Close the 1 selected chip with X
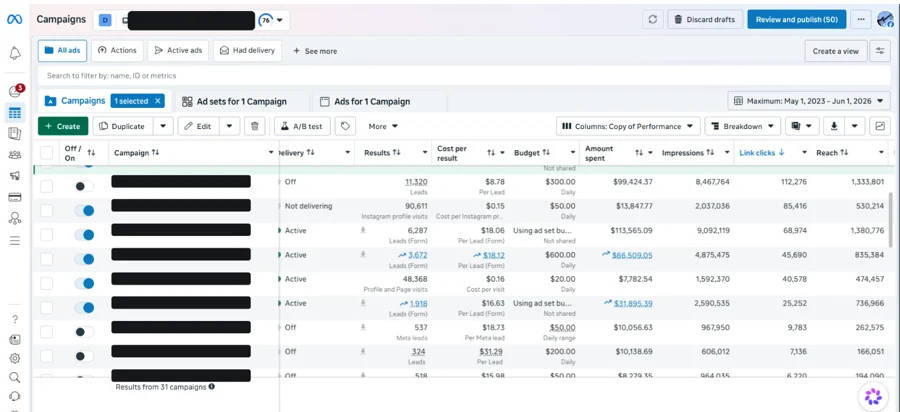Viewport: 900px width, 412px height. tap(158, 101)
